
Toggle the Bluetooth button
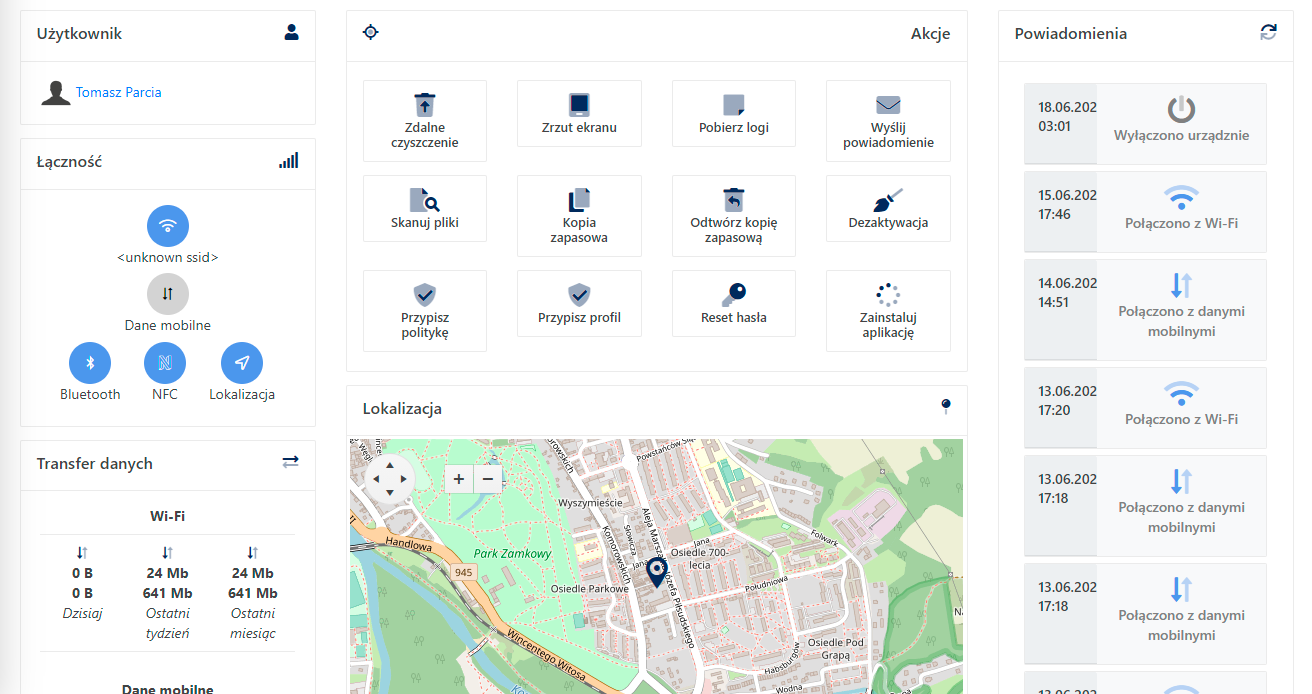tap(90, 363)
